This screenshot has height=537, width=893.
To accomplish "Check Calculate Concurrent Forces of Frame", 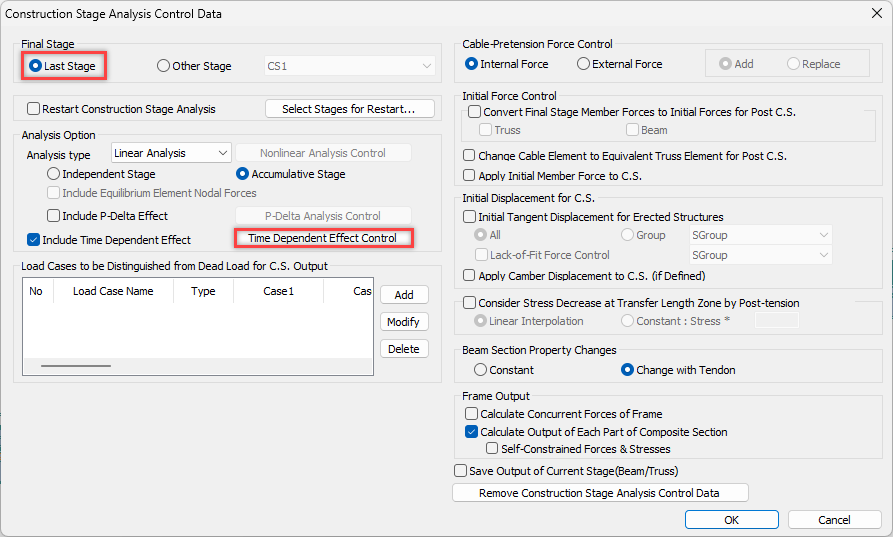I will [471, 413].
